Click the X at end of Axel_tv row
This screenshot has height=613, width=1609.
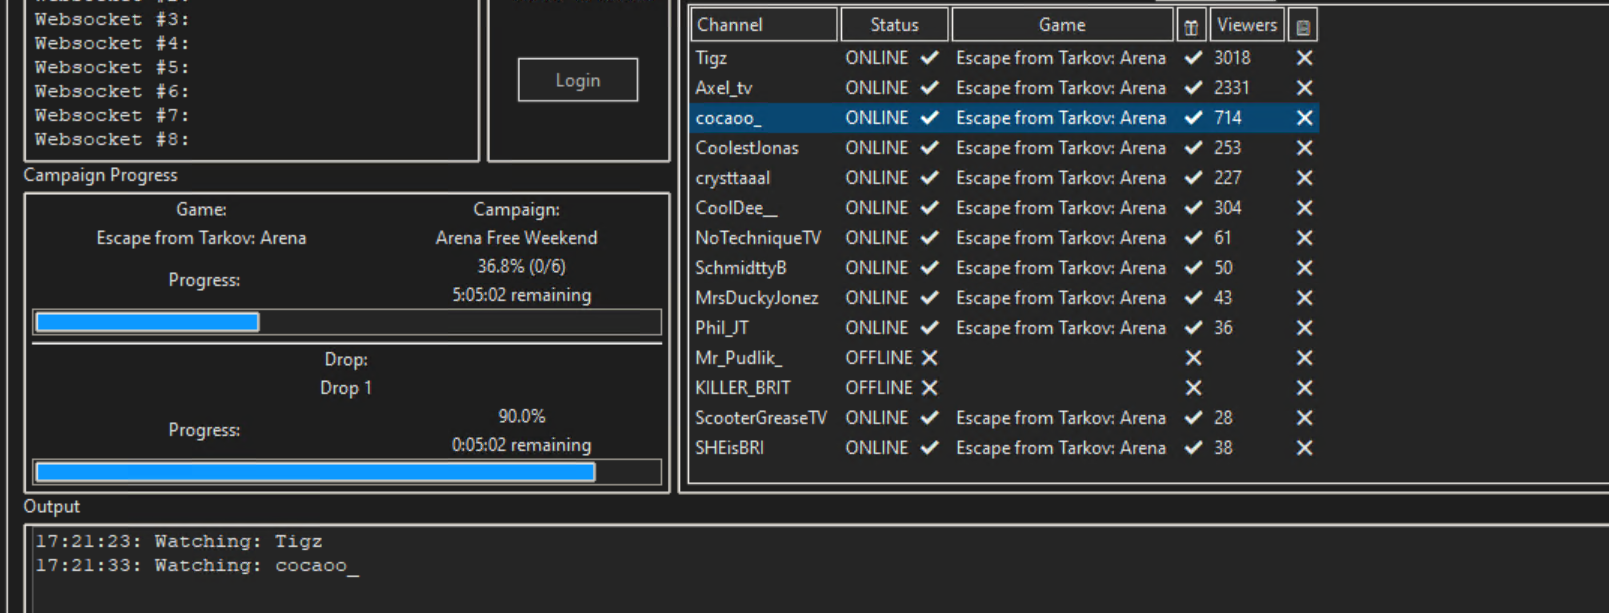point(1304,88)
